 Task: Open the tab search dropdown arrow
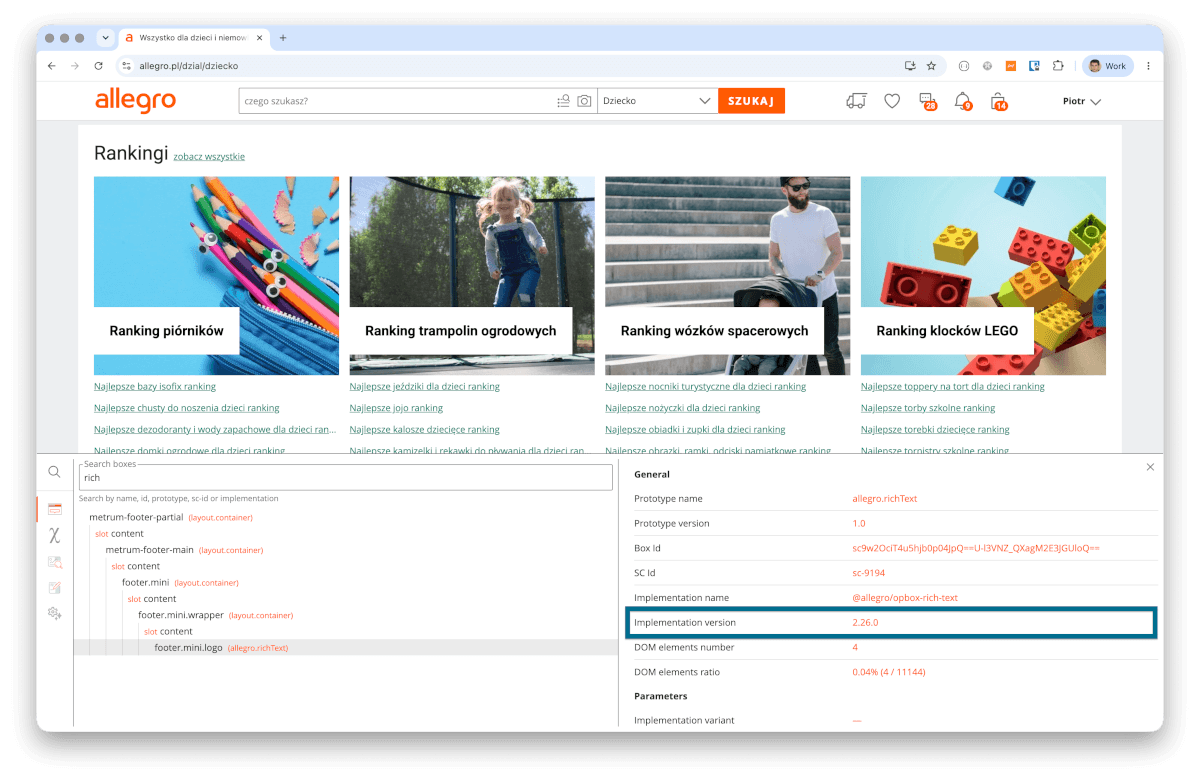(106, 38)
